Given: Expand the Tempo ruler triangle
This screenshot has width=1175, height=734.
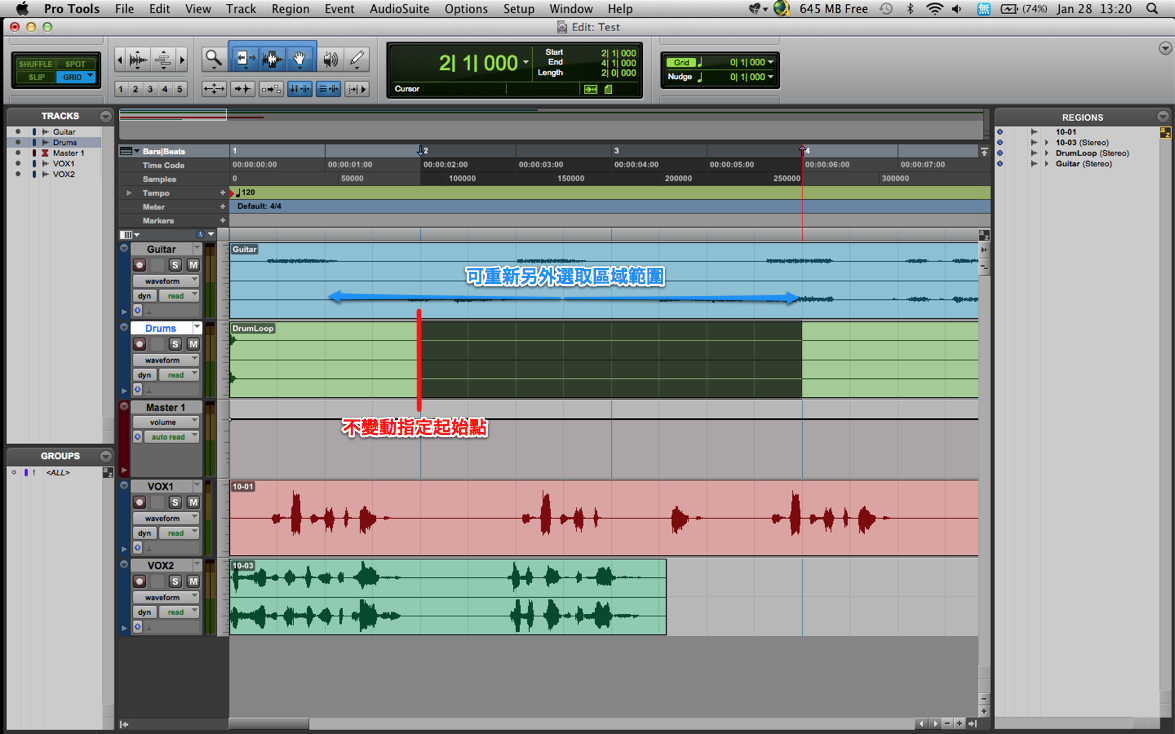Looking at the screenshot, I should tap(129, 193).
